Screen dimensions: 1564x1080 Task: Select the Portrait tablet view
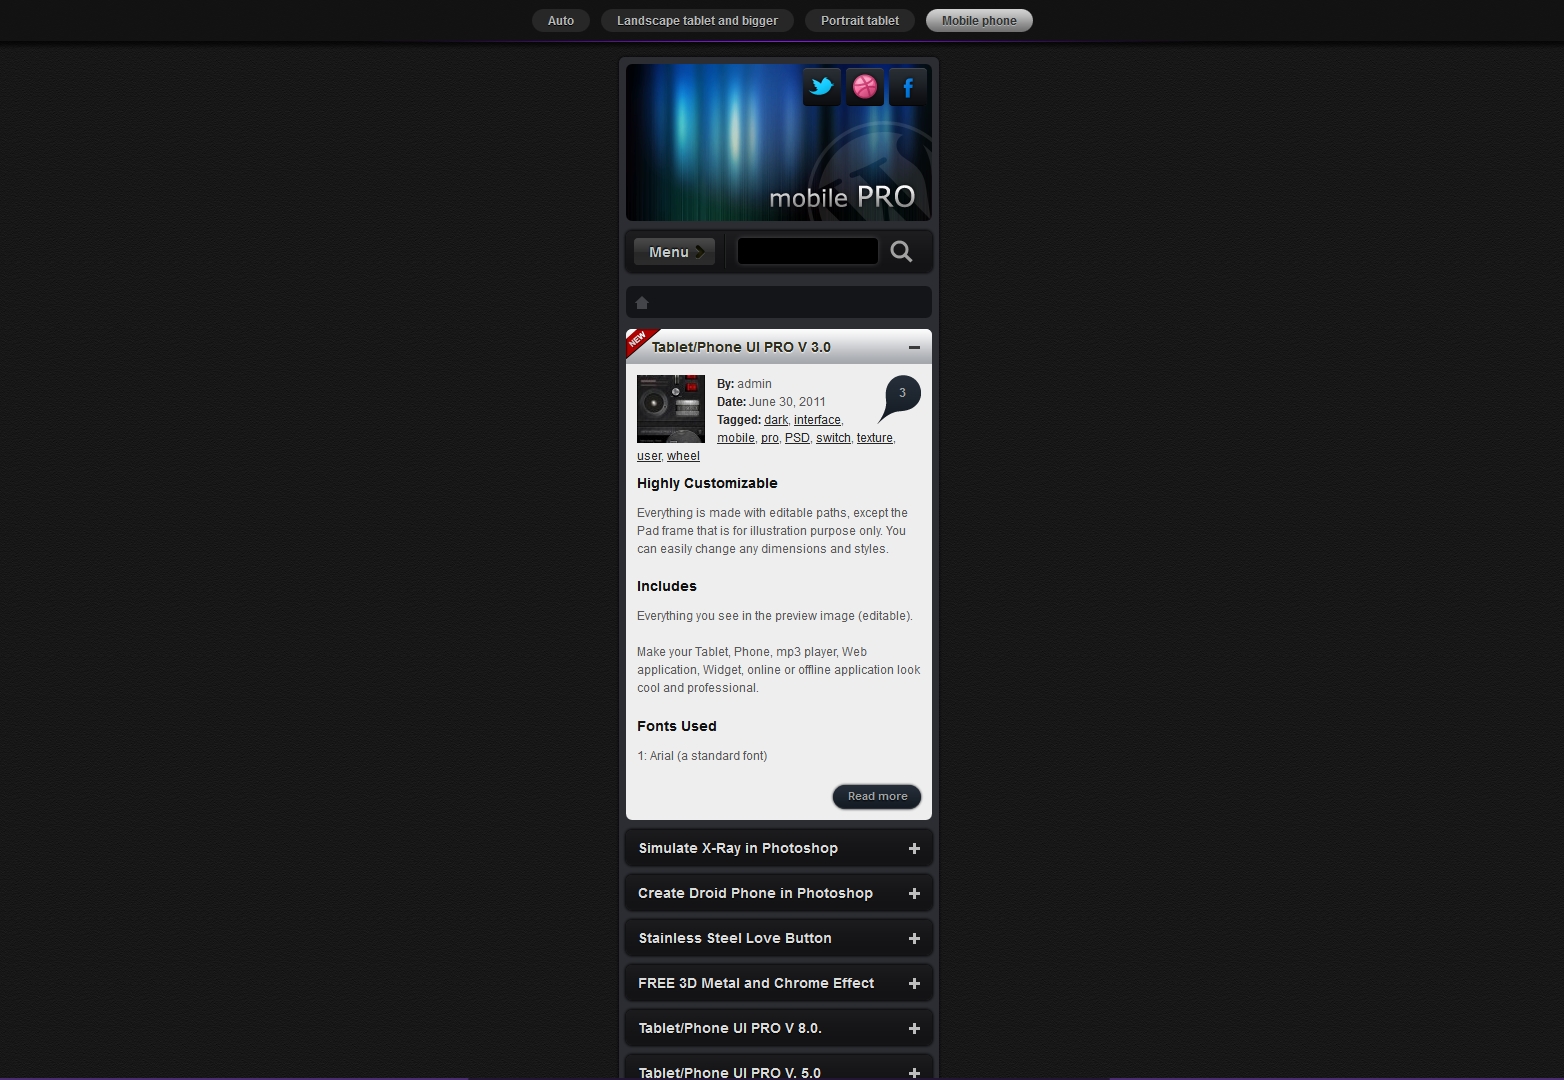pos(860,21)
